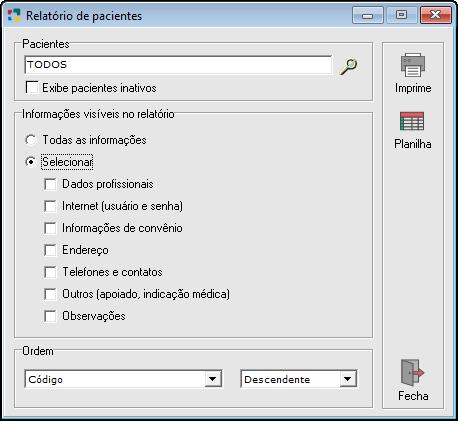
Task: Choose the Selecionar radio option
Action: pyautogui.click(x=31, y=162)
